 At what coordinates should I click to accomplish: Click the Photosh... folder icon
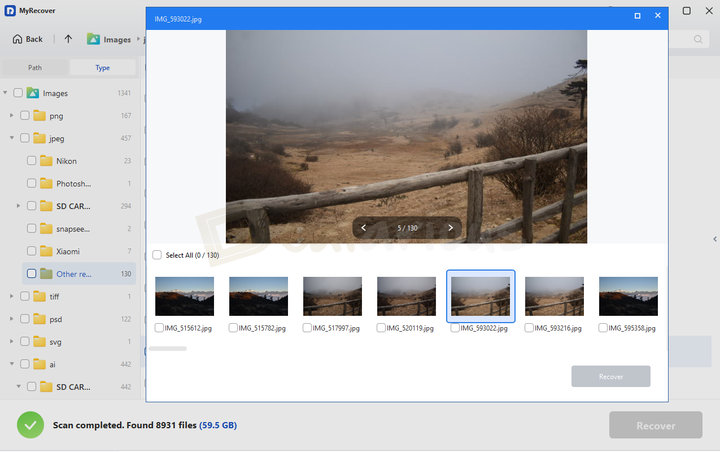click(46, 183)
